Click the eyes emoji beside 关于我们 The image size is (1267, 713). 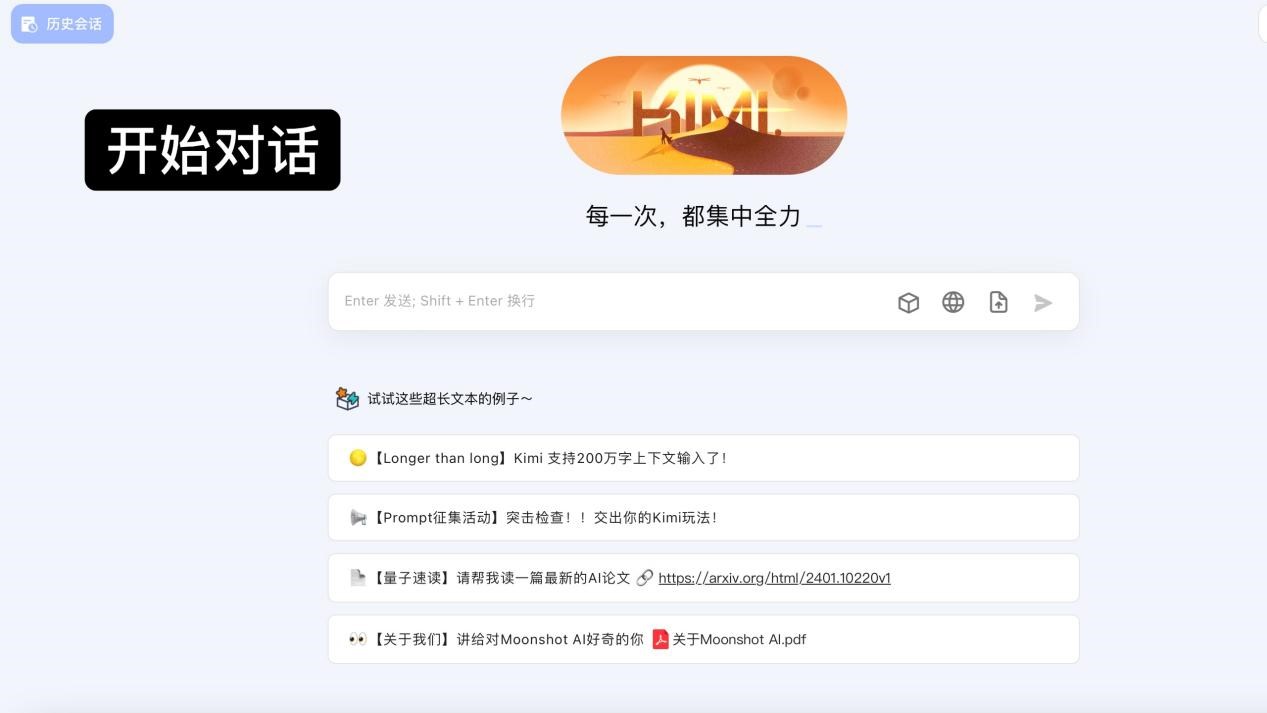[x=358, y=639]
